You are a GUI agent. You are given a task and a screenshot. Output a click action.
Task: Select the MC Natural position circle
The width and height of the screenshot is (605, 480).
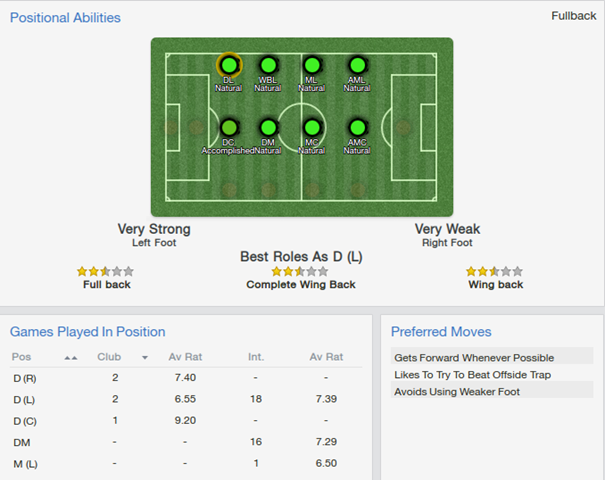[x=312, y=128]
